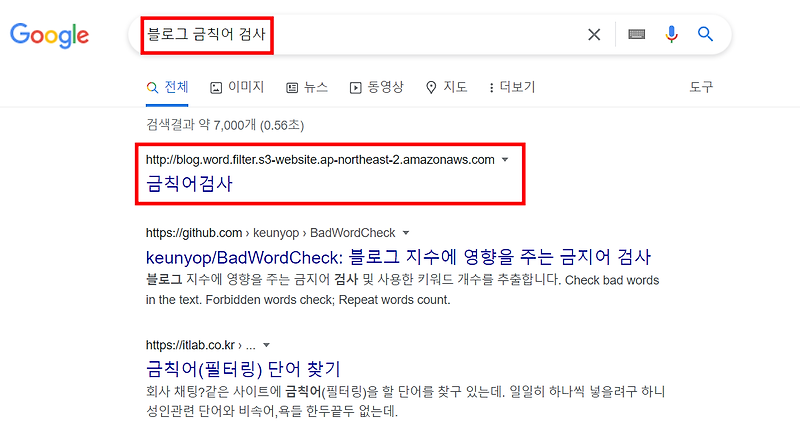
Task: Expand dropdown arrow next to github.com BadWordCheck URL
Action: coord(406,233)
